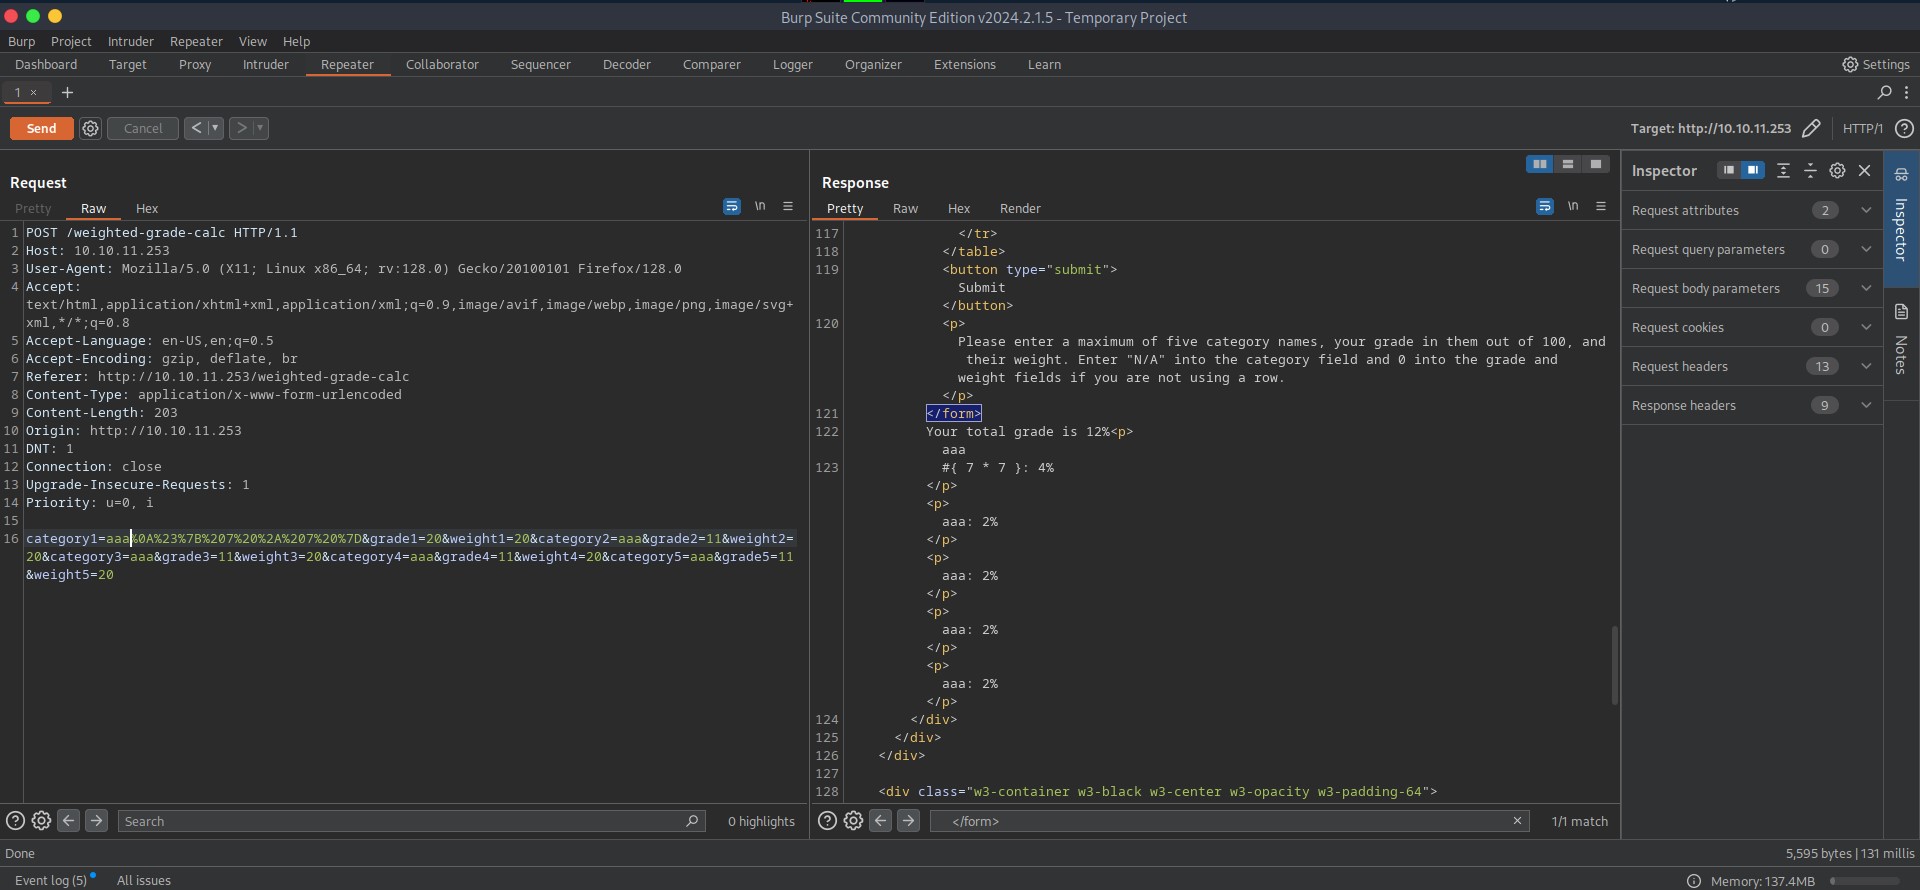Go forward to next request in history
This screenshot has width=1920, height=890.
click(x=241, y=128)
